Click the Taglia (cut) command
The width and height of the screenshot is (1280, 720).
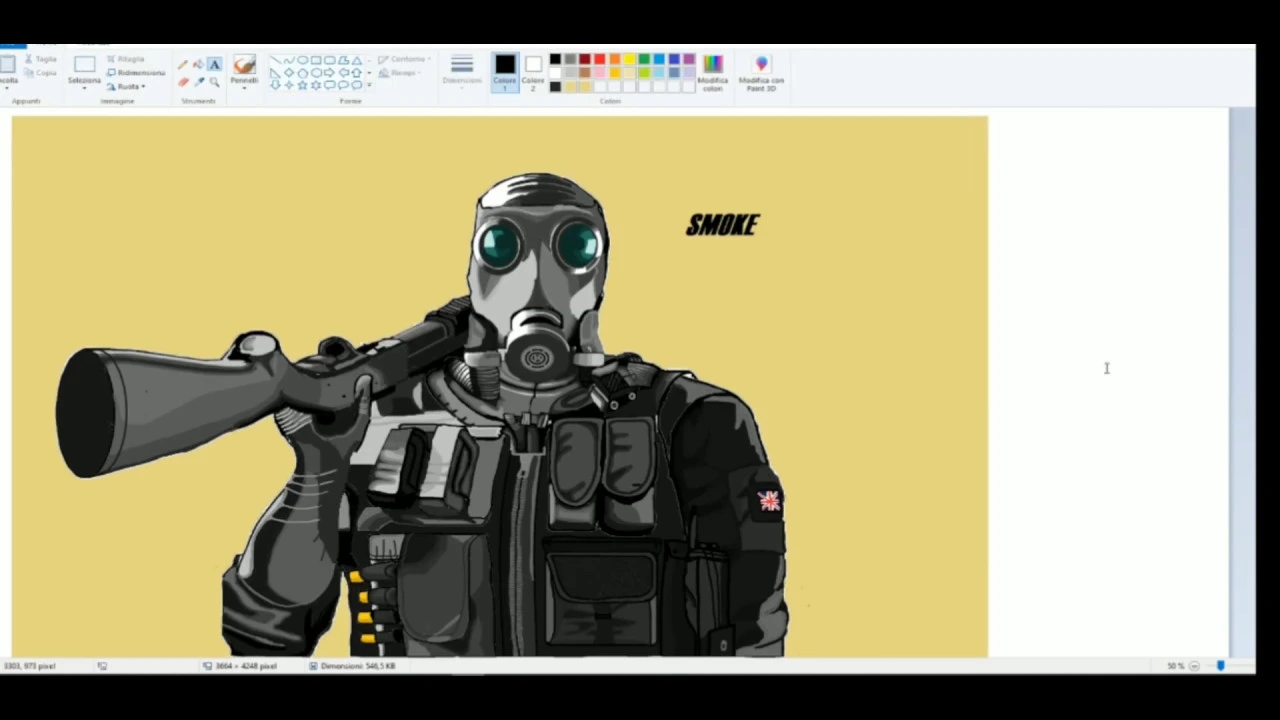39,59
